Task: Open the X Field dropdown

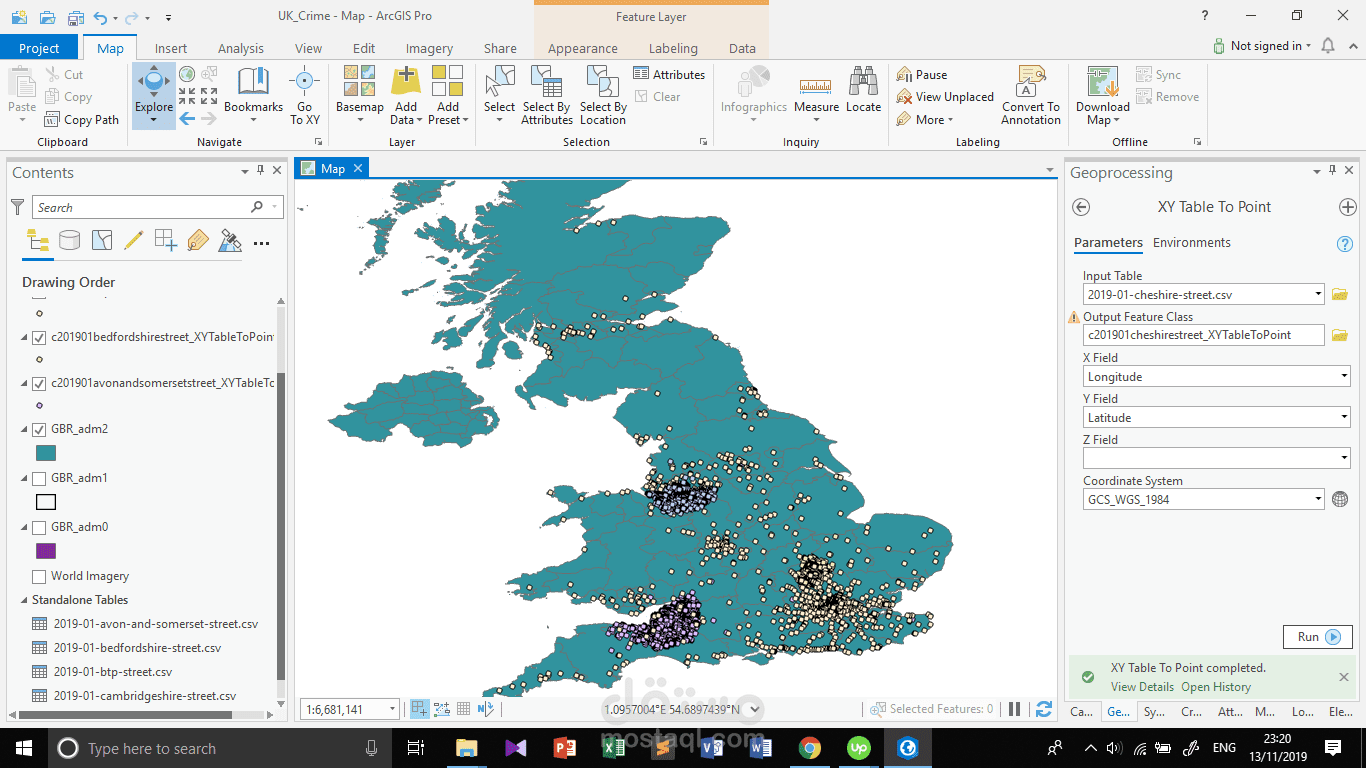Action: point(1343,377)
